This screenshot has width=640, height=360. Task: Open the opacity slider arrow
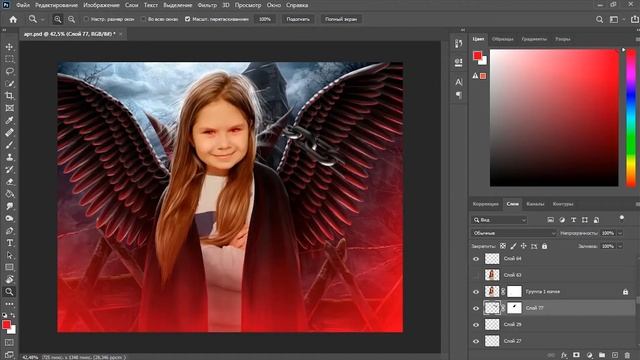point(620,233)
